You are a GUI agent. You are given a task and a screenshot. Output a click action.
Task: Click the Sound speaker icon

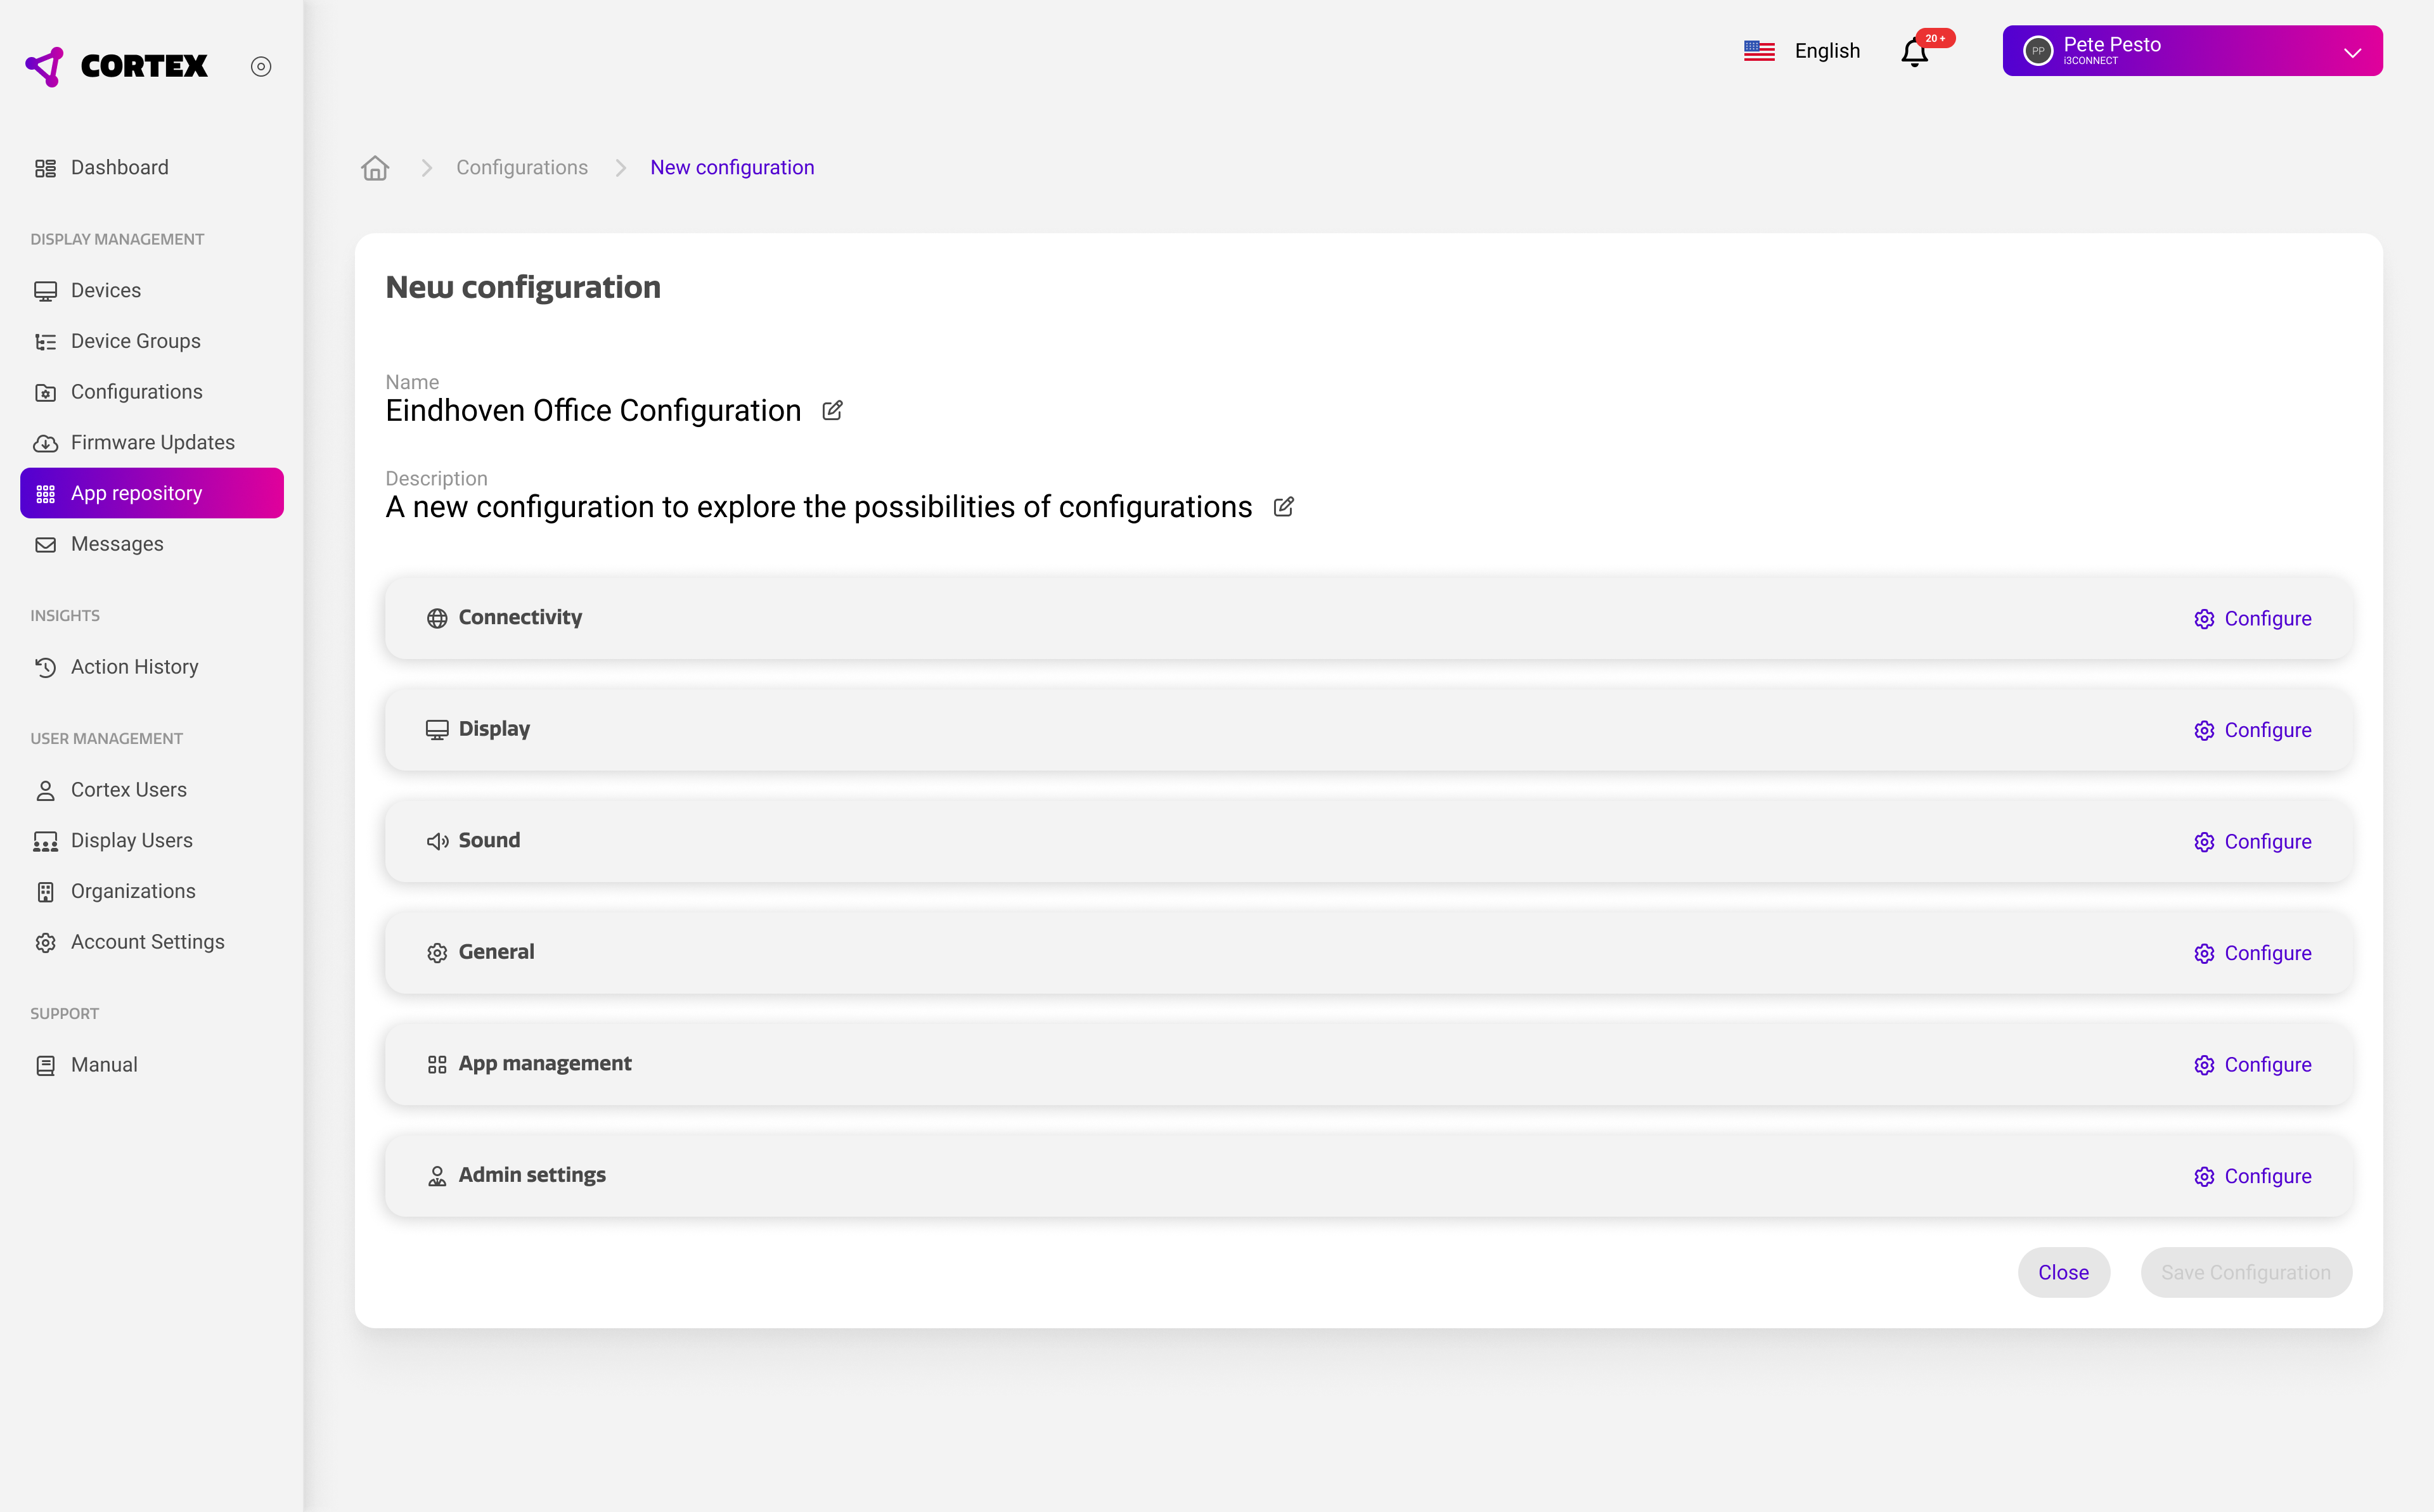pos(437,841)
